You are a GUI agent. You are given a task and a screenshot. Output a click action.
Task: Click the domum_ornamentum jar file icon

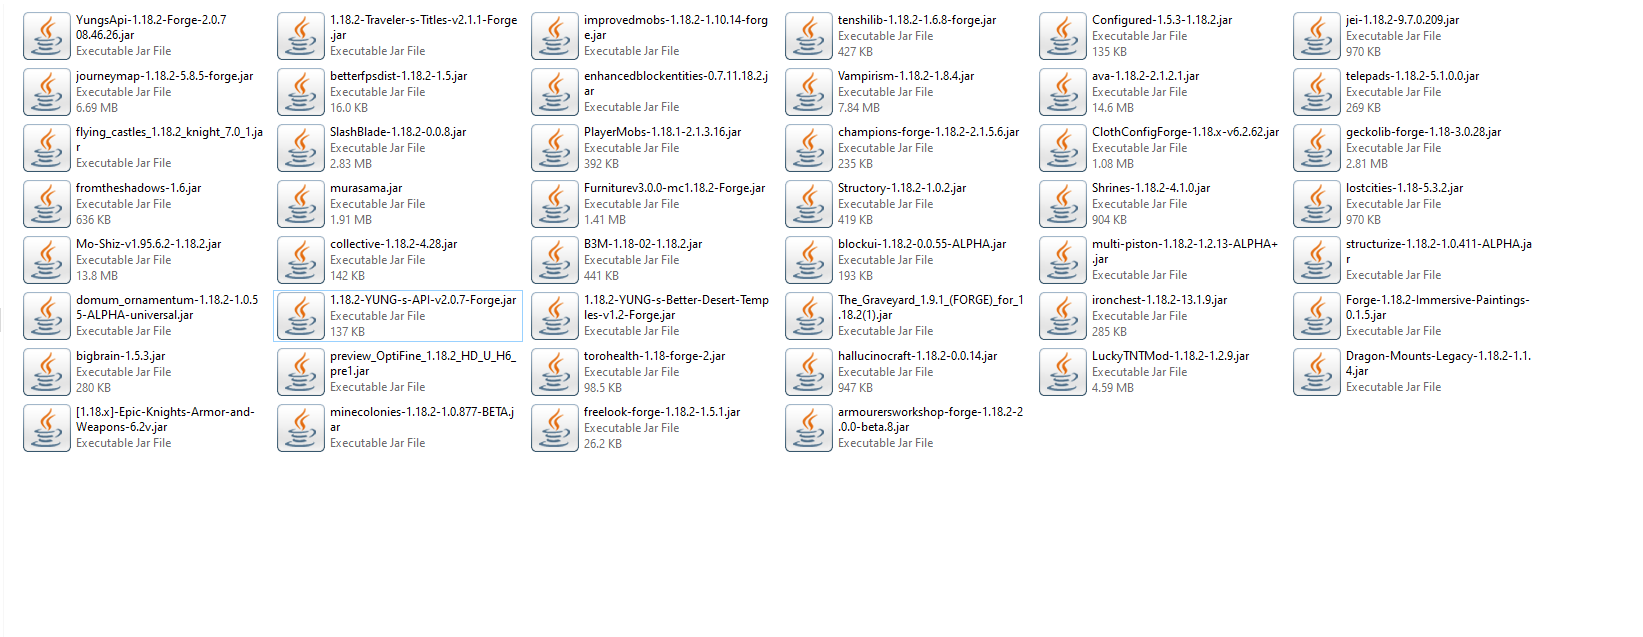tap(46, 316)
